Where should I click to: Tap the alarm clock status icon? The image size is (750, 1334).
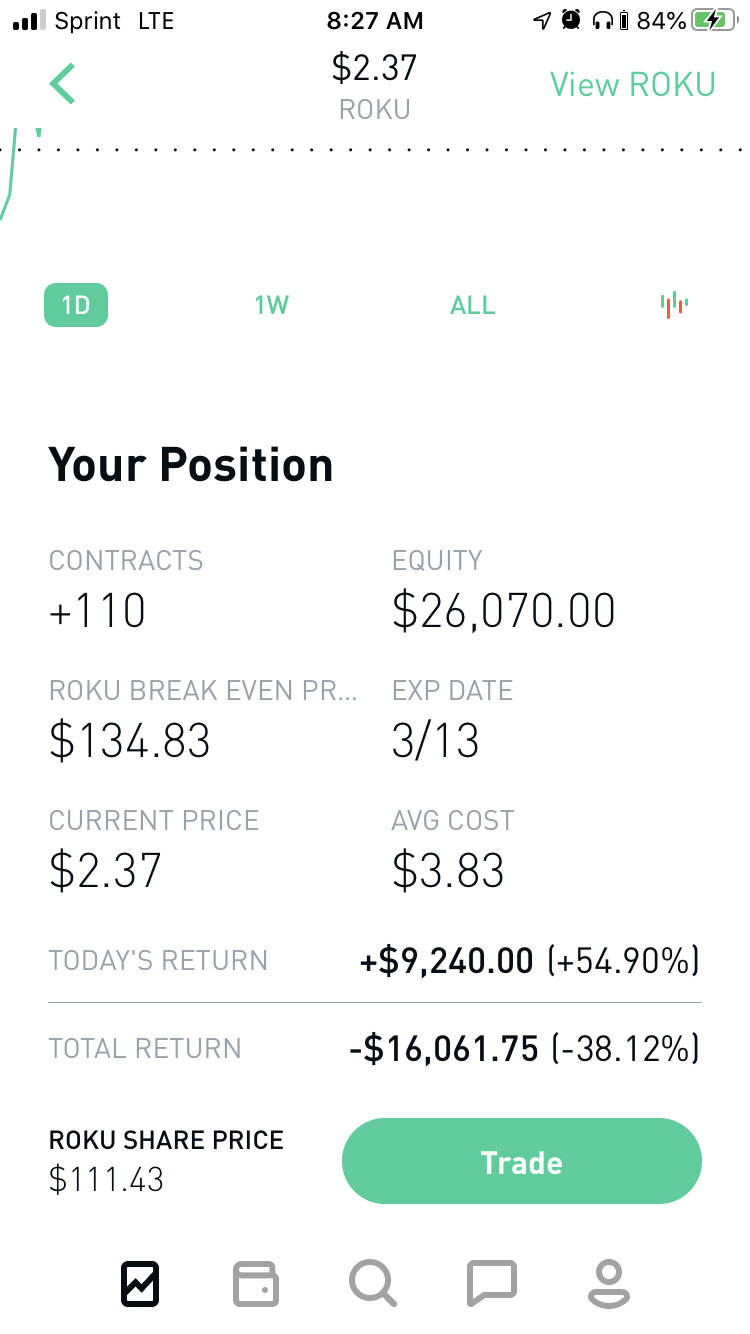click(571, 20)
